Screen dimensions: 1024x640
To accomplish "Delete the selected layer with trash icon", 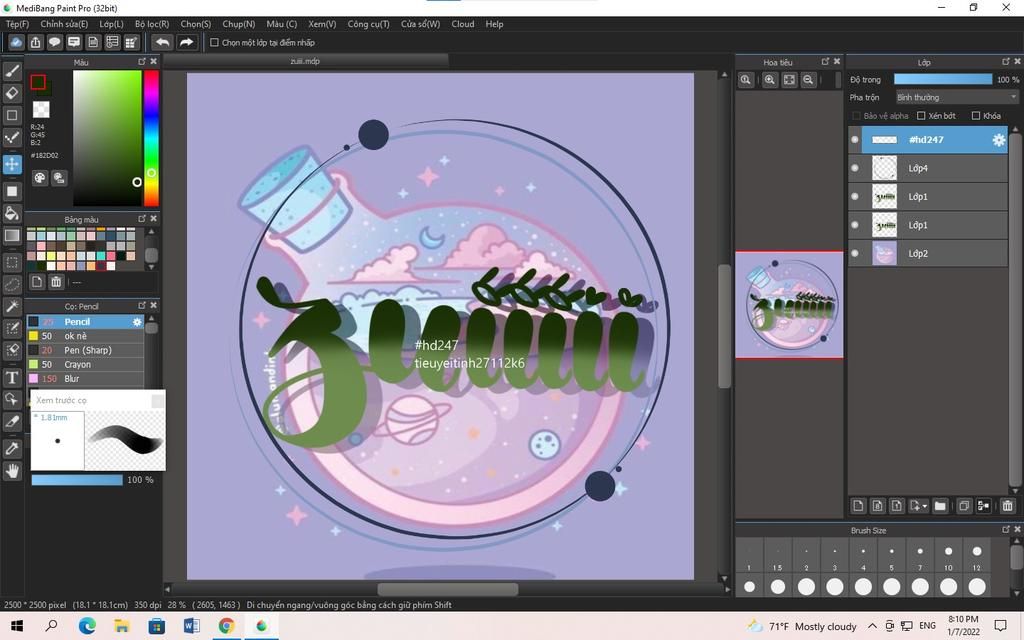I will tap(1008, 505).
